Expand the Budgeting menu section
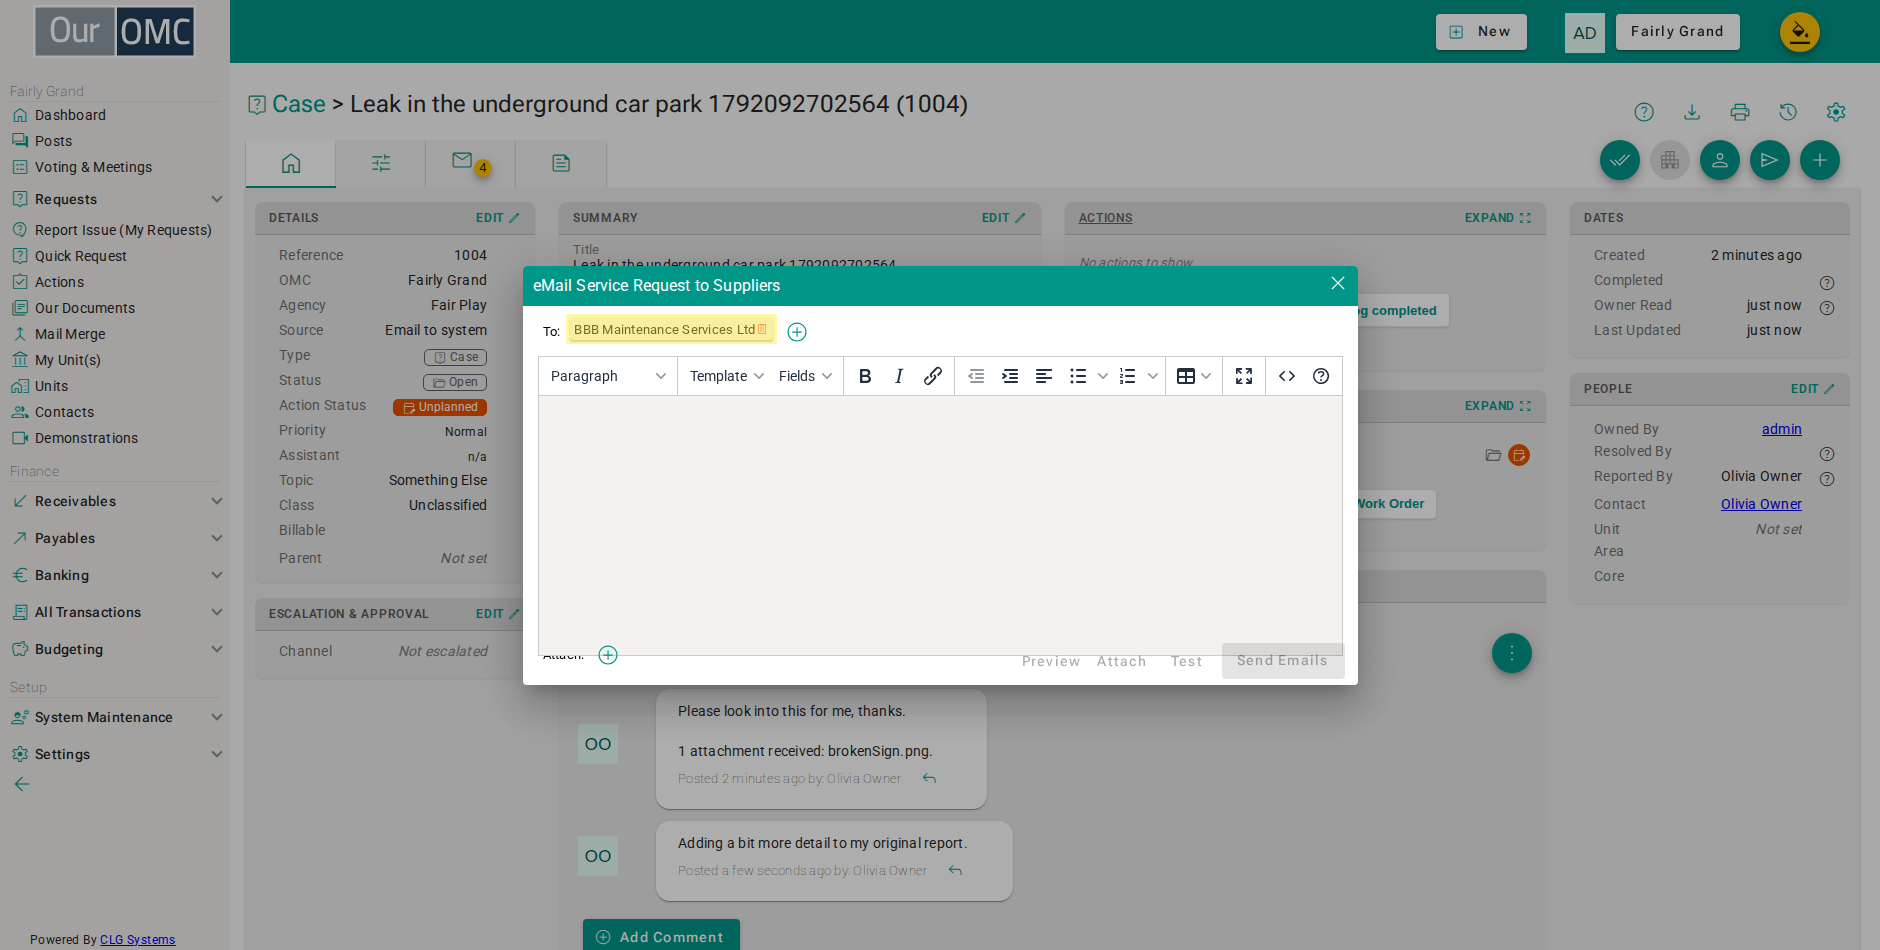 click(x=117, y=649)
